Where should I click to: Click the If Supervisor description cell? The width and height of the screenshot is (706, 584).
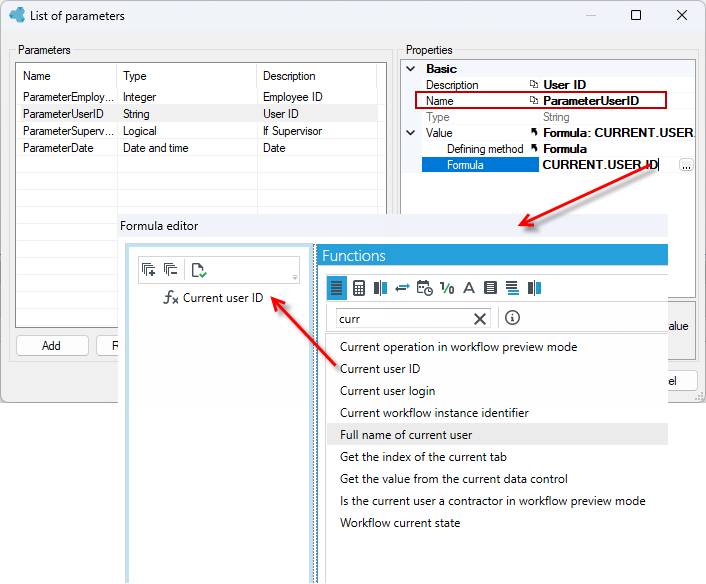tap(292, 131)
